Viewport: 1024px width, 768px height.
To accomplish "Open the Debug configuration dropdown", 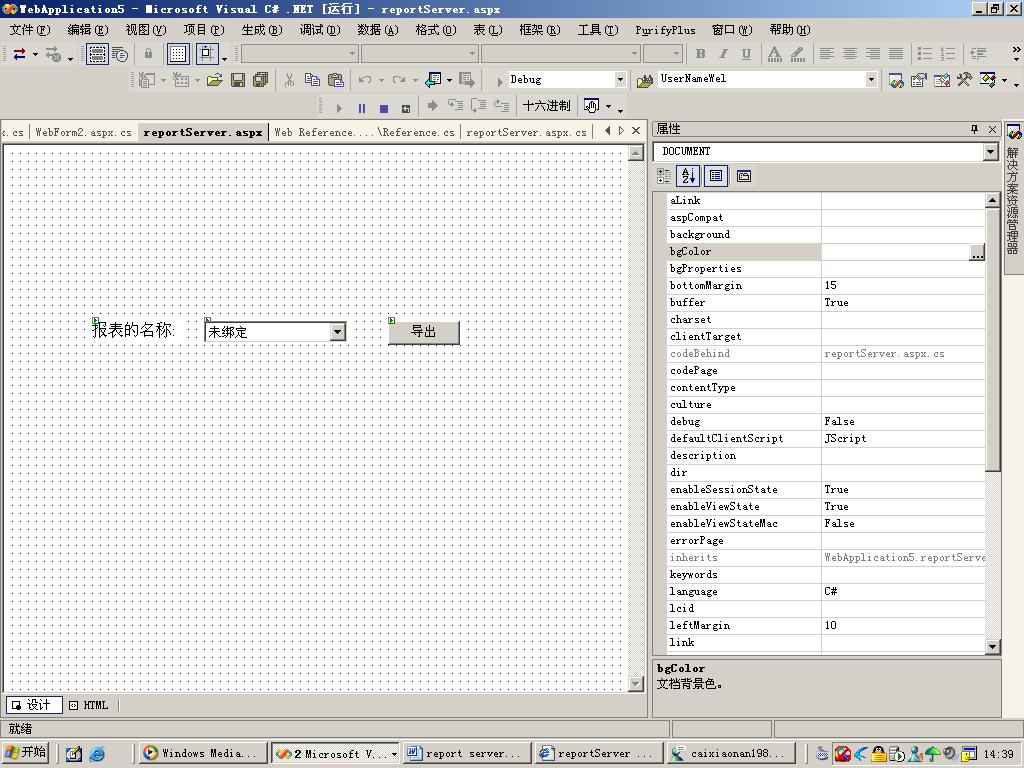I will (x=620, y=80).
